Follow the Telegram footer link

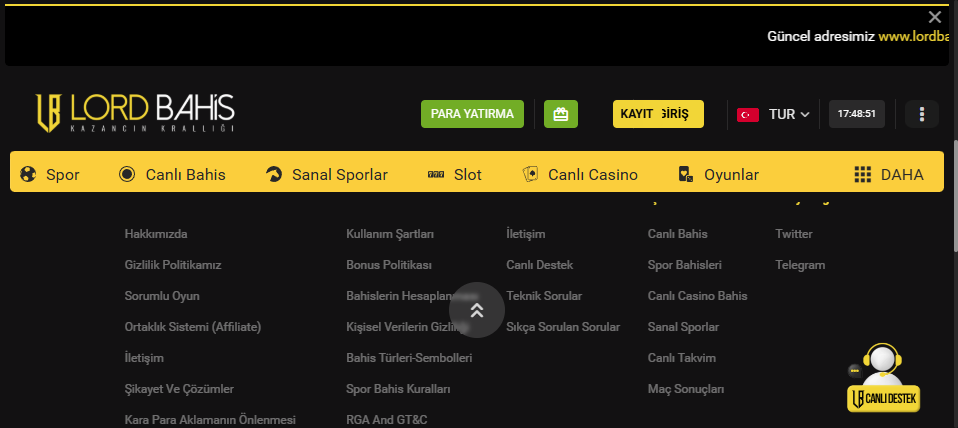tap(800, 265)
